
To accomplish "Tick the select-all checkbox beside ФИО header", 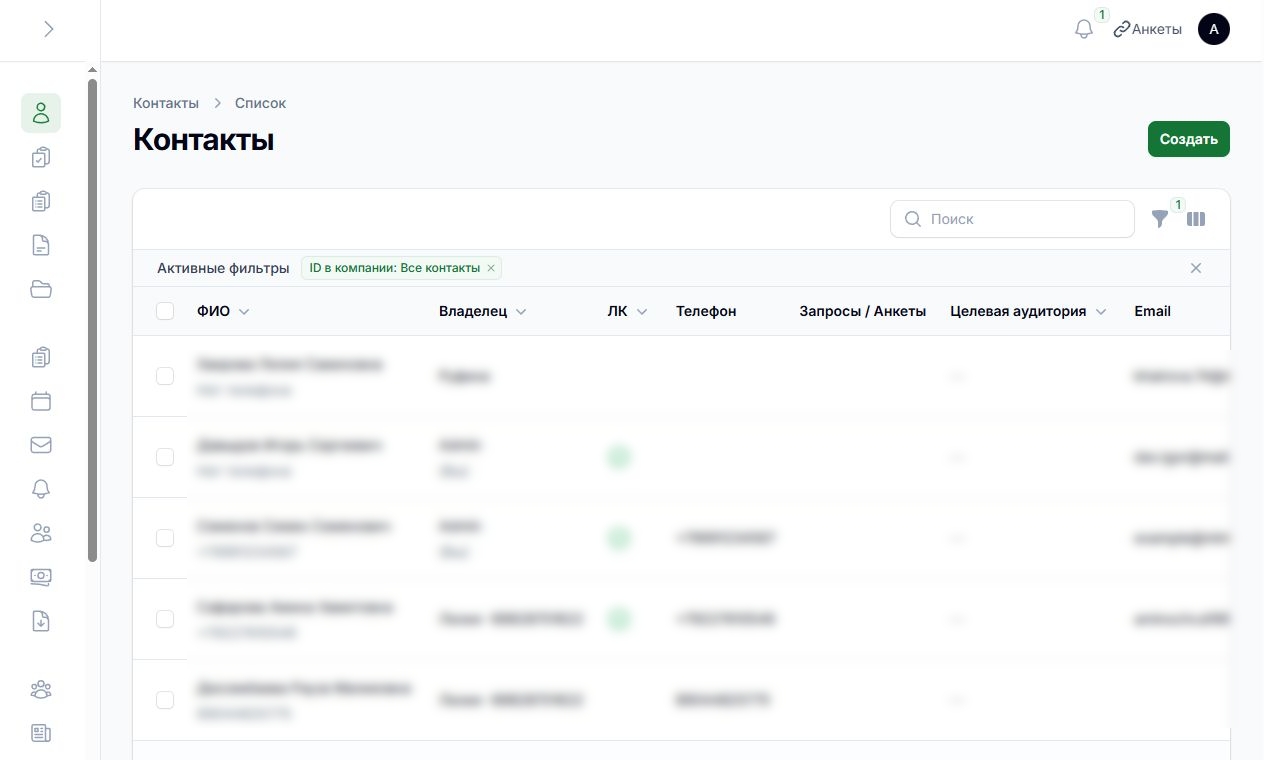I will pyautogui.click(x=165, y=311).
